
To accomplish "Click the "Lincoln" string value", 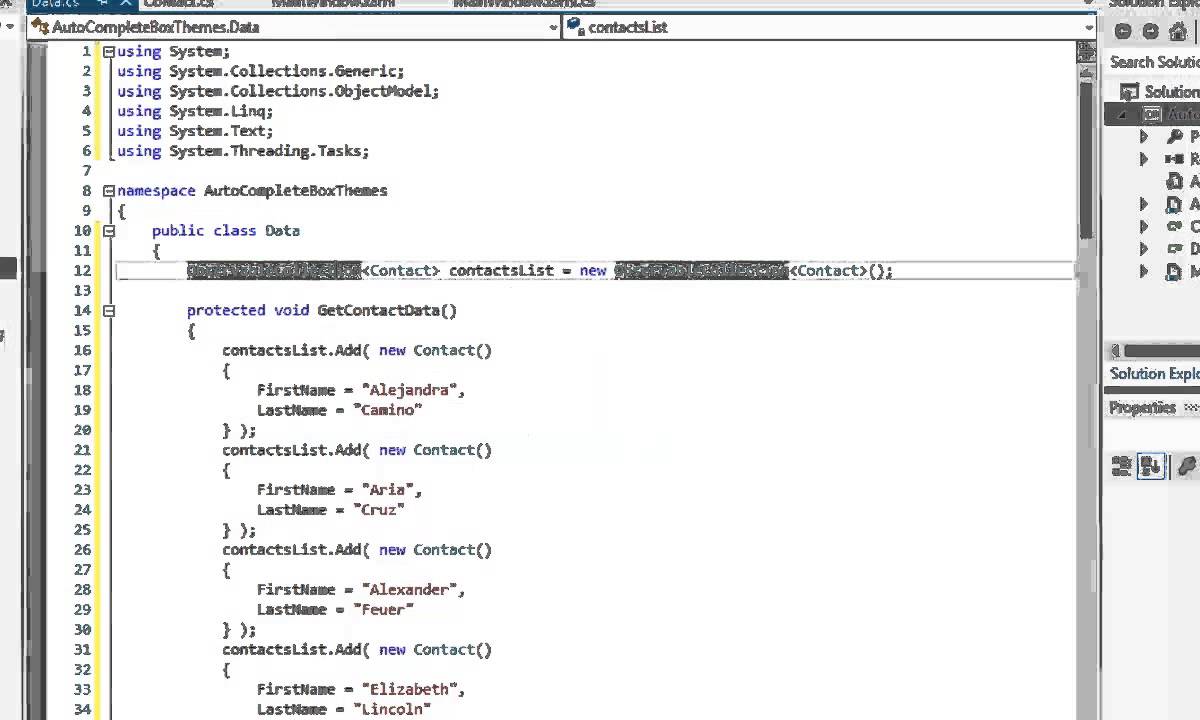I will [x=392, y=710].
